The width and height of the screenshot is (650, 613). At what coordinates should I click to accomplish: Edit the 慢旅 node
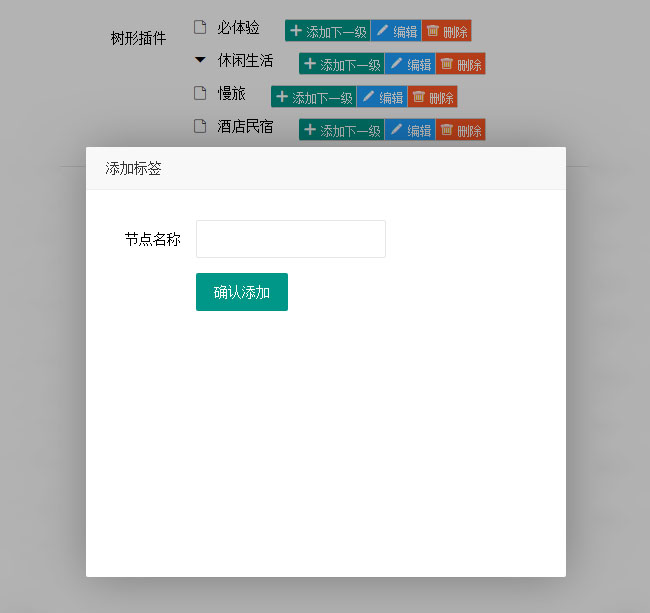[x=382, y=97]
